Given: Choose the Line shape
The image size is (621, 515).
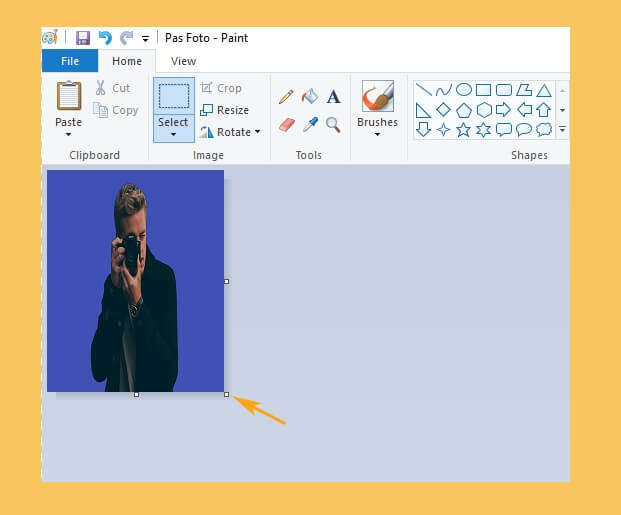Looking at the screenshot, I should click(424, 90).
